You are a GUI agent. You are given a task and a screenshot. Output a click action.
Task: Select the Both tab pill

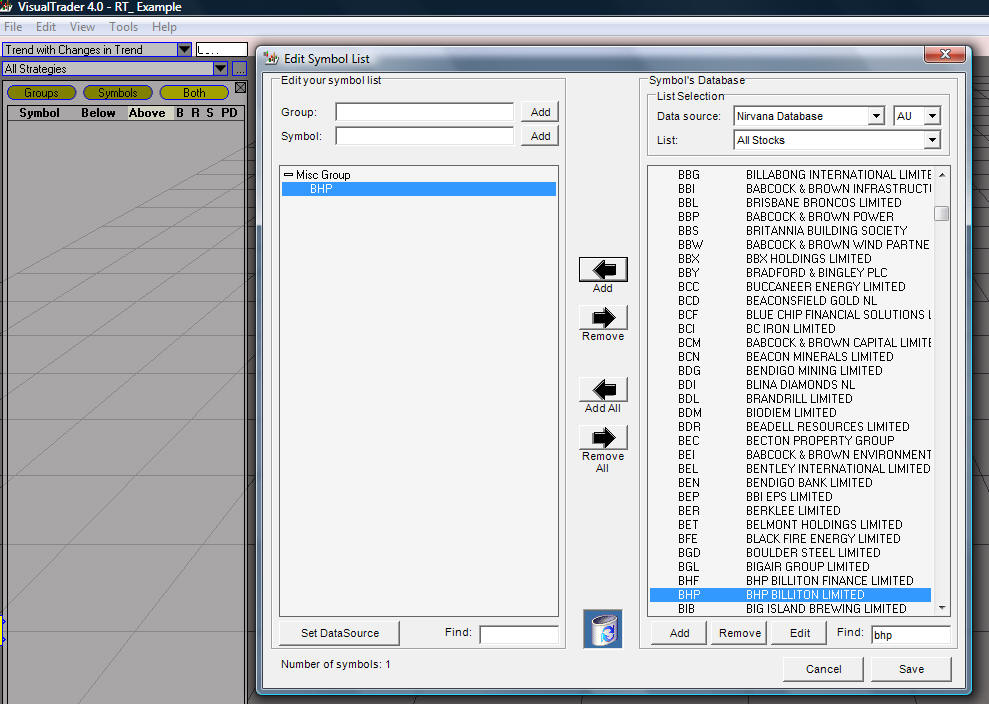click(x=194, y=93)
